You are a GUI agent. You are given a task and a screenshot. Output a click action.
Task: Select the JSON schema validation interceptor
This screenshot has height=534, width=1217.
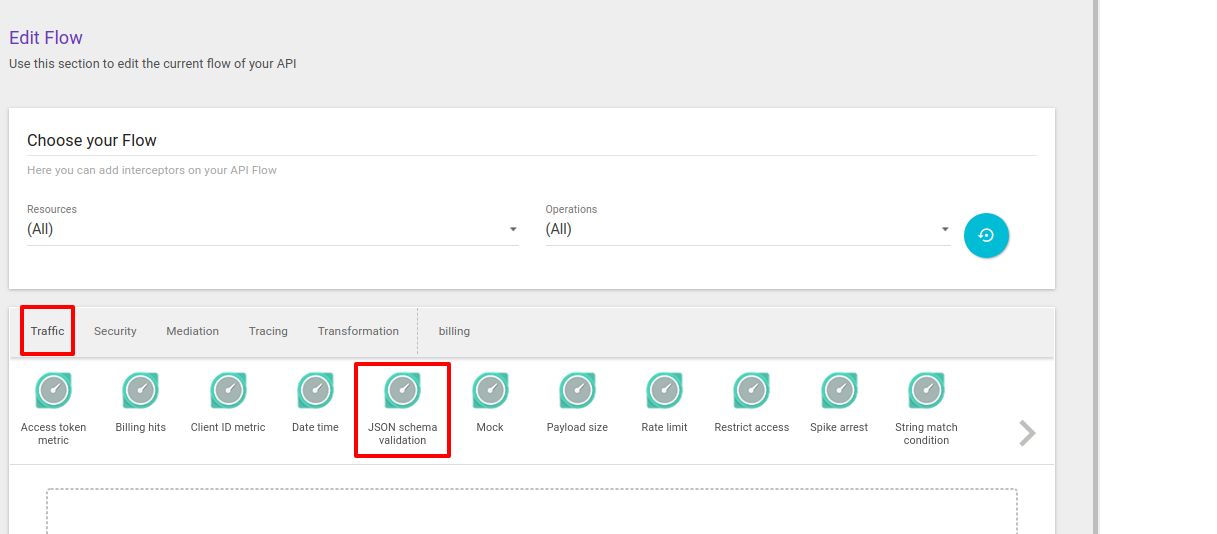pyautogui.click(x=402, y=391)
